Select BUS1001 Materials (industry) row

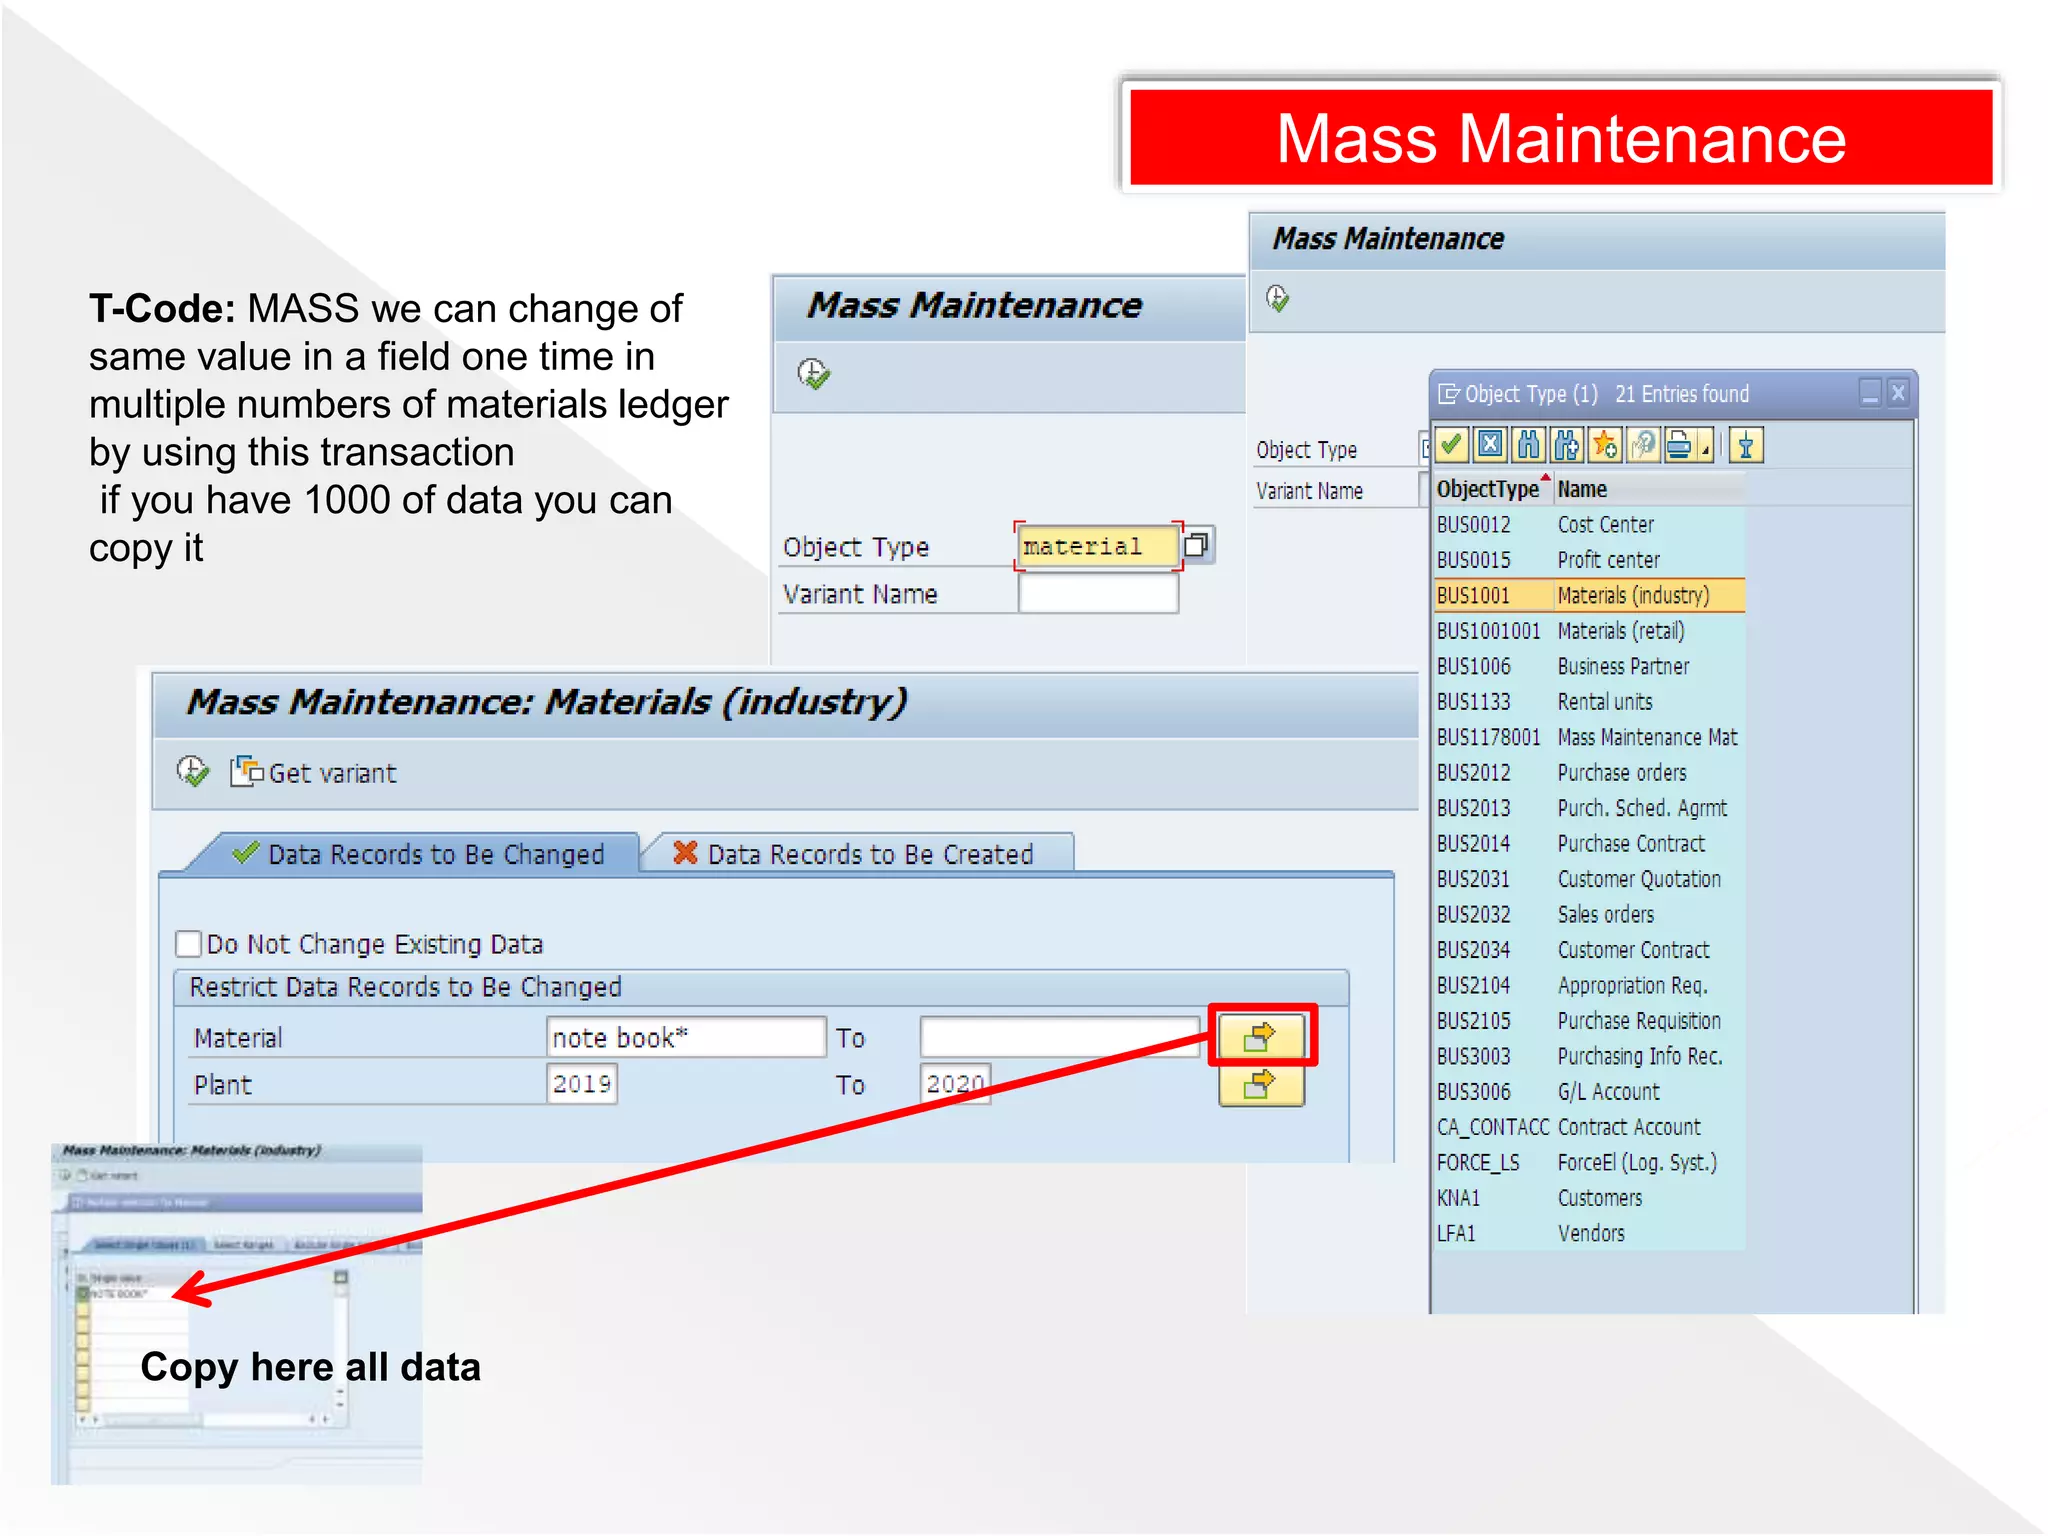point(1589,595)
